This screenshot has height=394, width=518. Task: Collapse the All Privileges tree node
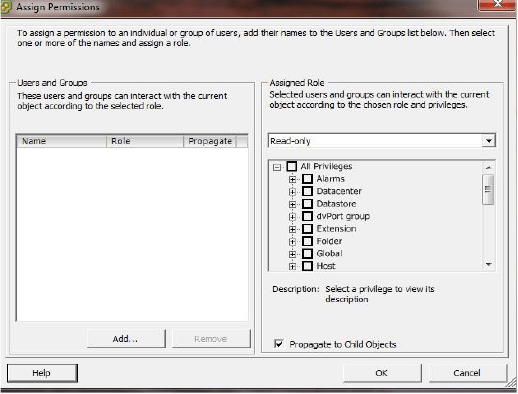click(x=277, y=167)
